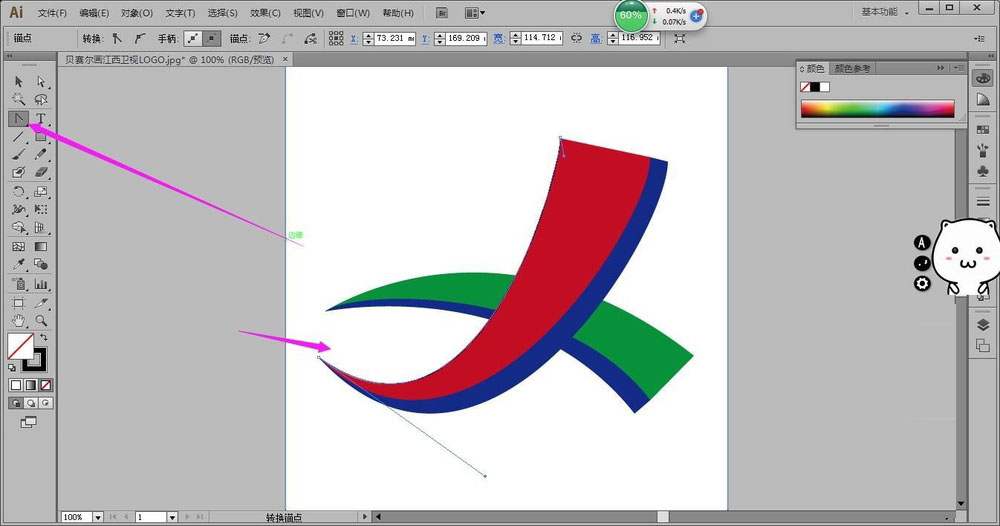Launch Adobe Bridge via Br button

441,13
